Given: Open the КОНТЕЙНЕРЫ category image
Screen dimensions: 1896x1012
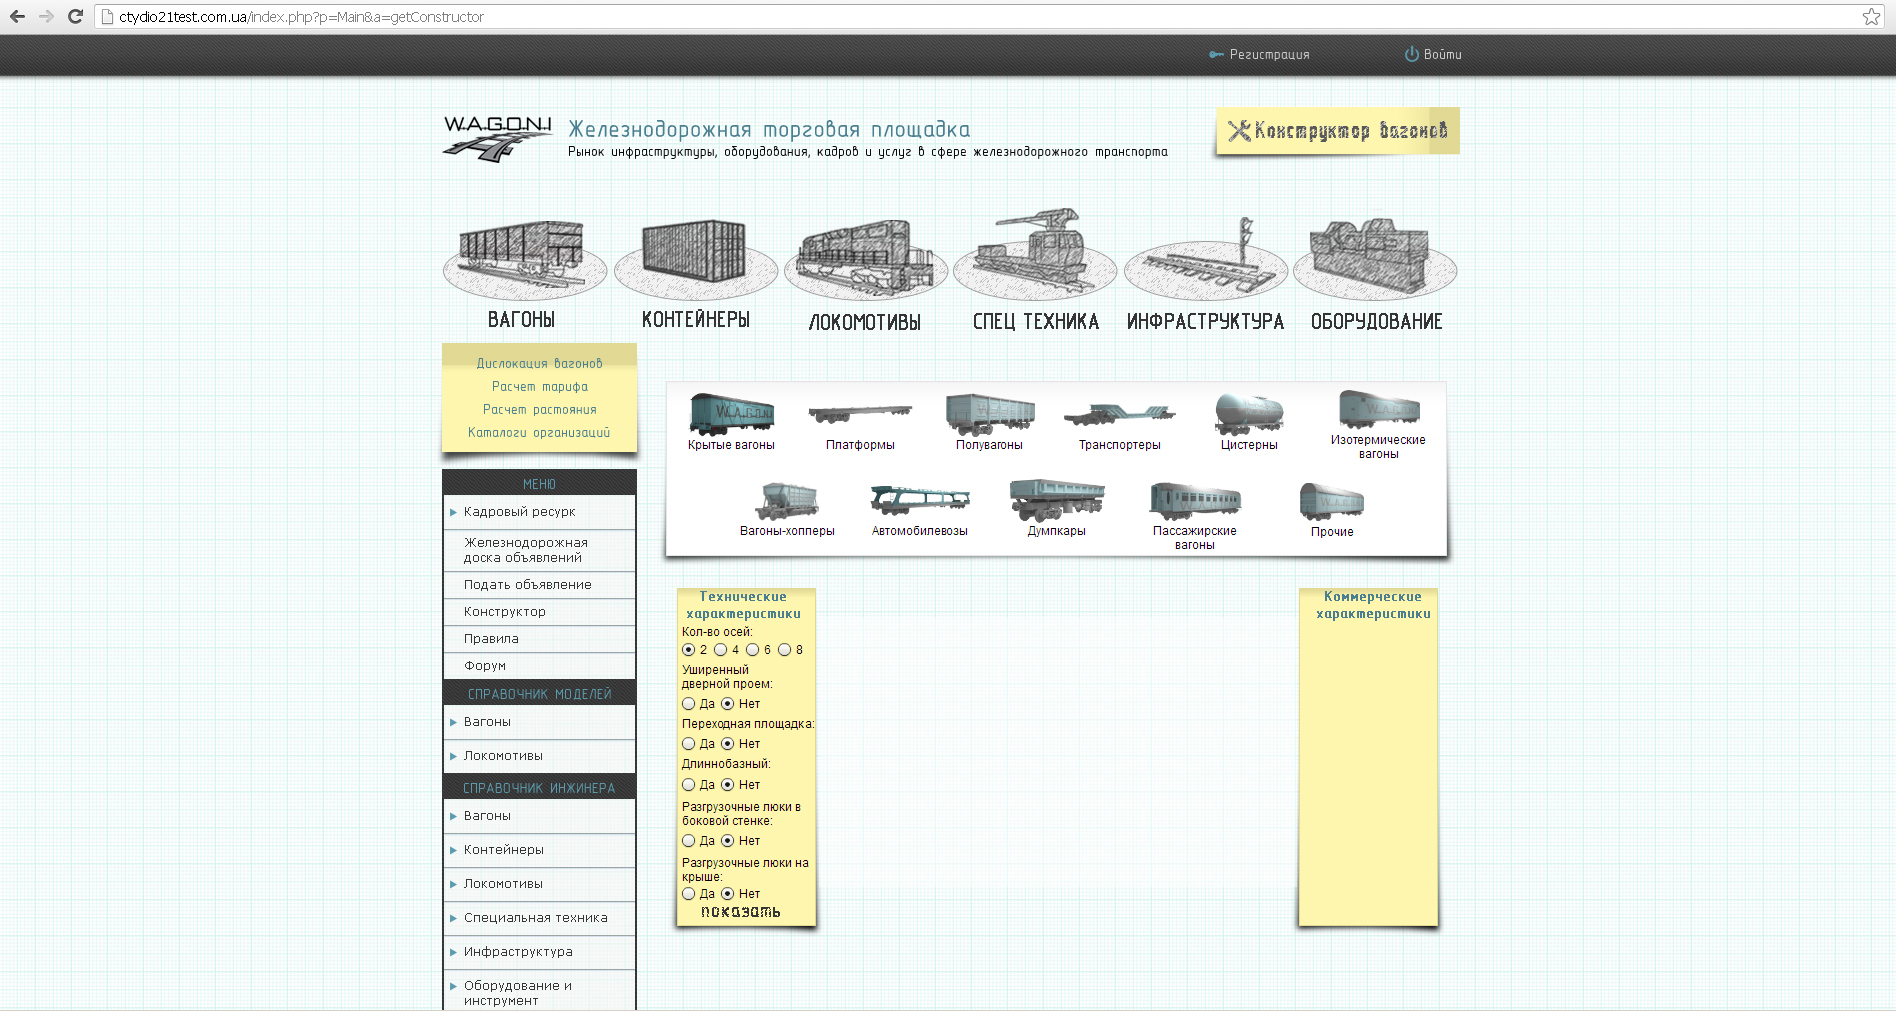Looking at the screenshot, I should 696,259.
